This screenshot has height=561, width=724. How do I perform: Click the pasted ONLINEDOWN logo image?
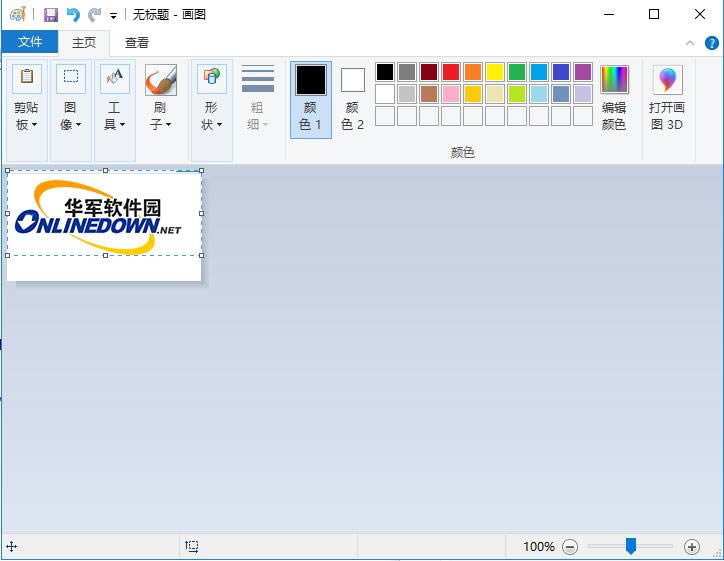(104, 213)
